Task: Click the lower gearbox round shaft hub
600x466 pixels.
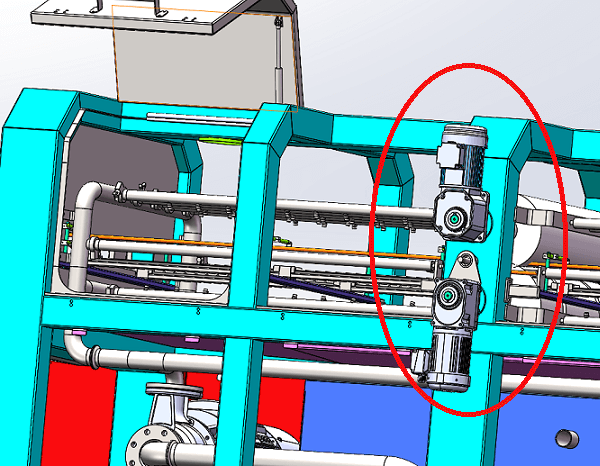Action: (x=449, y=296)
